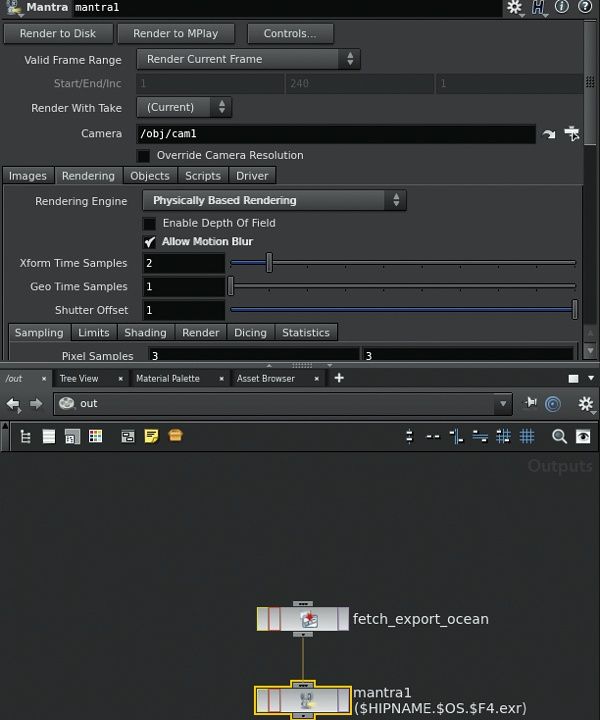The width and height of the screenshot is (600, 720).
Task: Open the pane tab options arrow
Action: [x=591, y=378]
